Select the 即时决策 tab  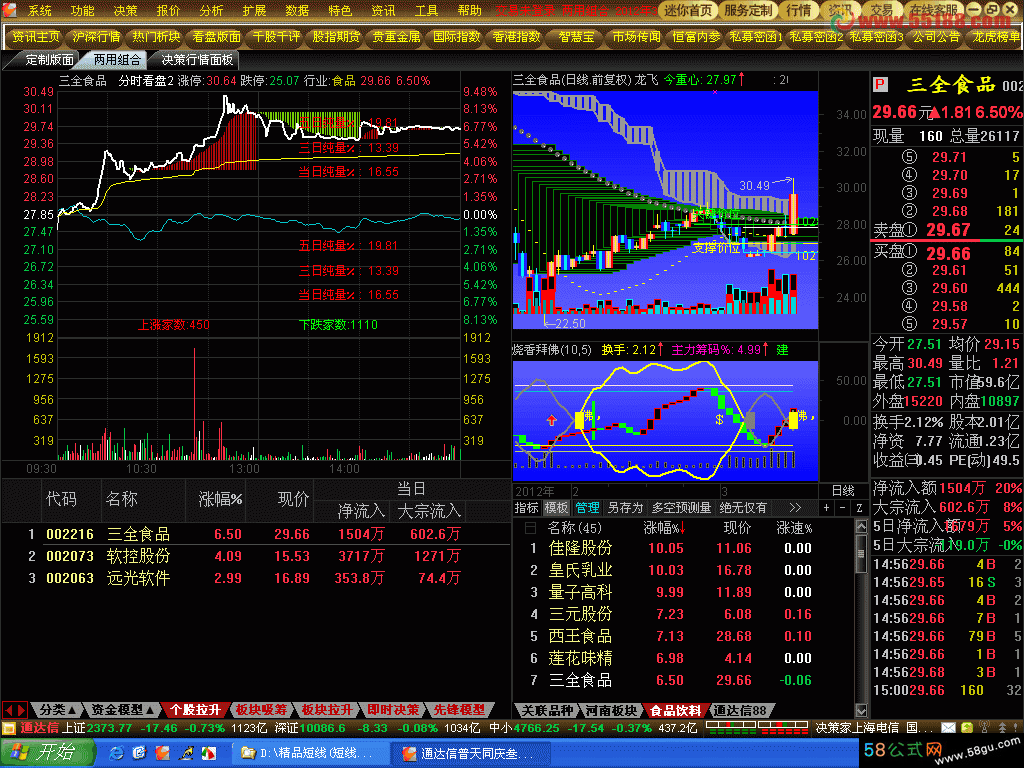tap(393, 710)
